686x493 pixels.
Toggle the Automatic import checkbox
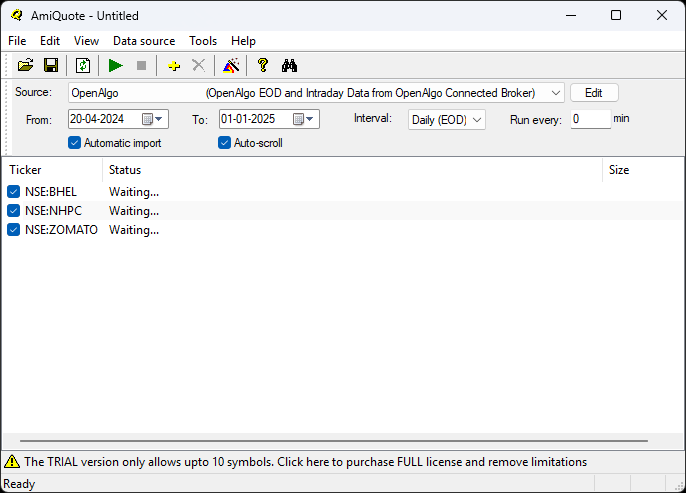(x=74, y=143)
